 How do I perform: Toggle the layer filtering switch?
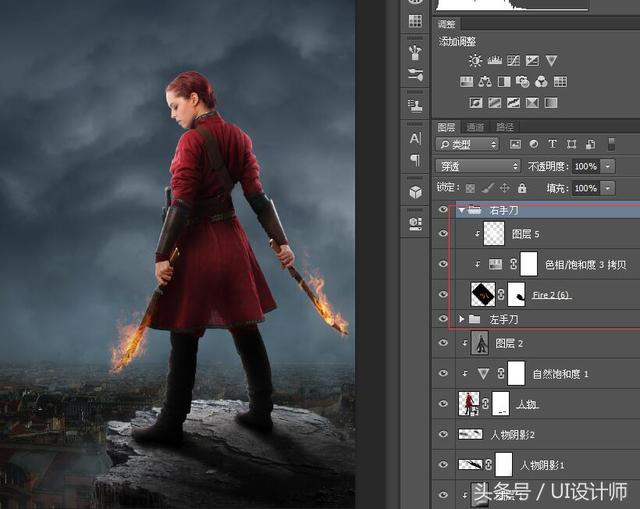click(x=611, y=144)
